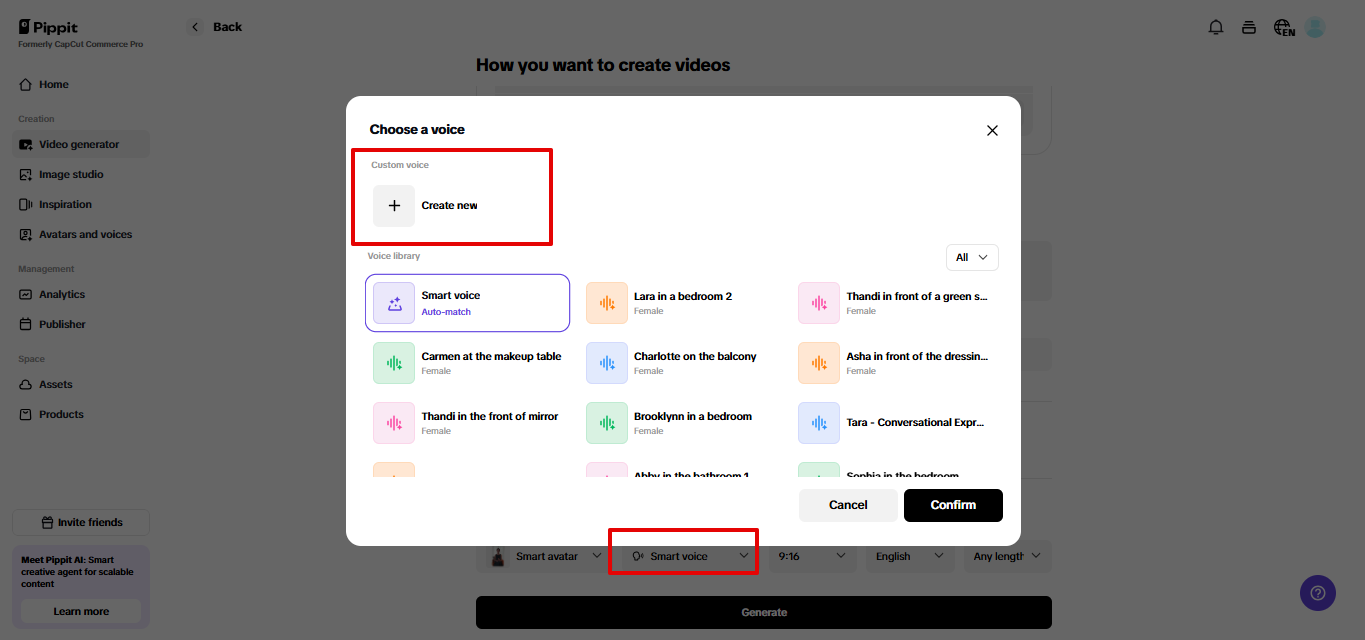
Task: Click the plus icon for custom voice
Action: 394,206
